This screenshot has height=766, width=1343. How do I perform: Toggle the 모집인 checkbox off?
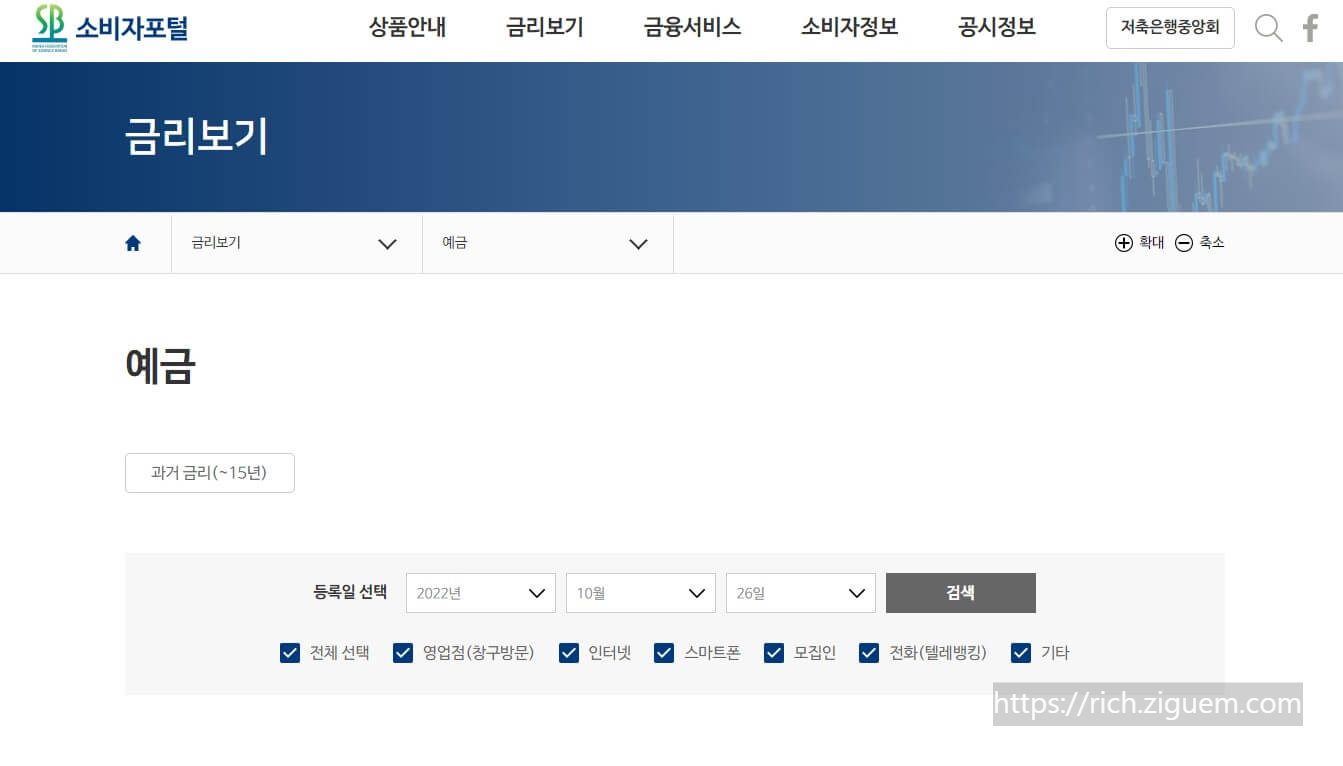[x=773, y=652]
